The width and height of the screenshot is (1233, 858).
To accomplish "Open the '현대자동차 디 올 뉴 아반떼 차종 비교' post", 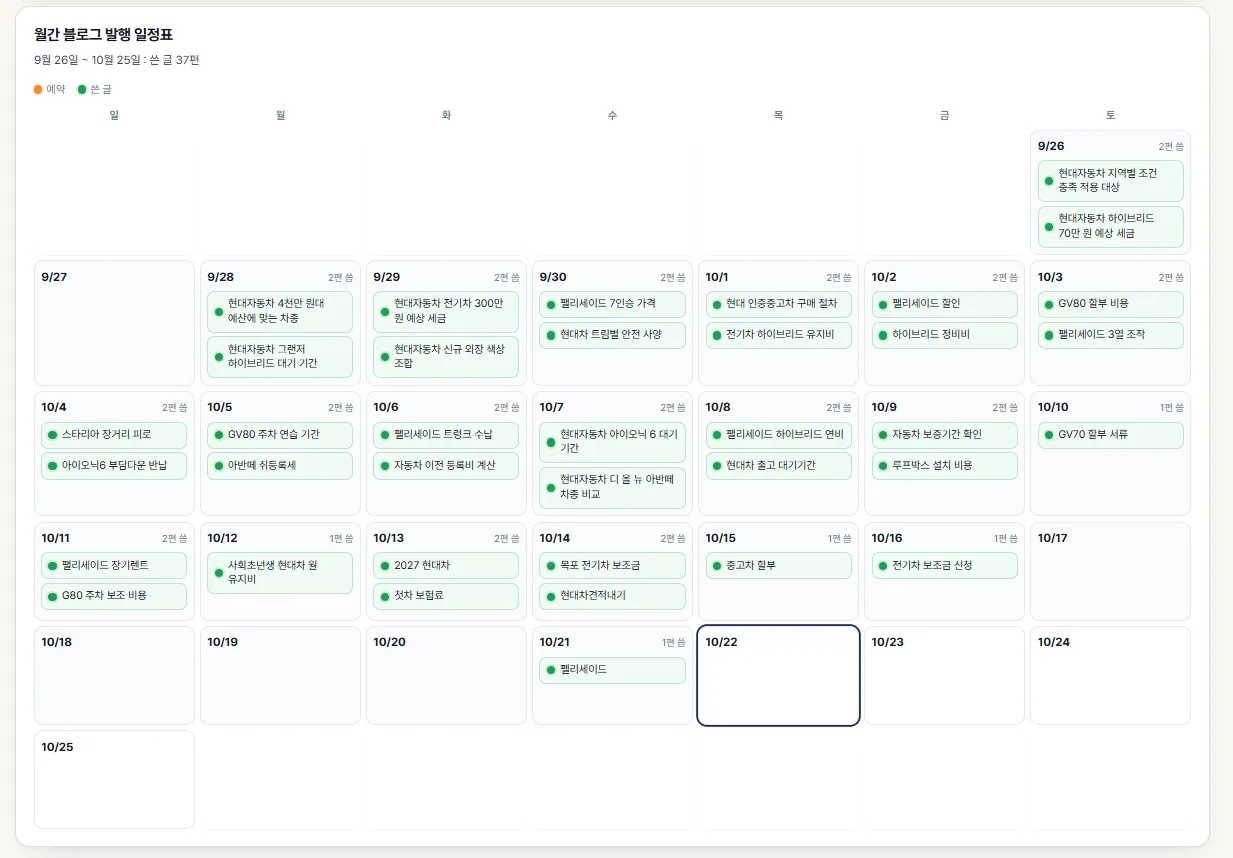I will point(612,488).
